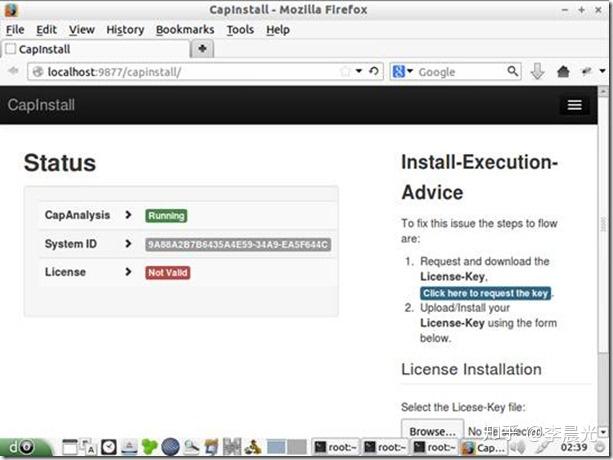The image size is (613, 460).
Task: Switch to the first workspace in pager
Action: 276,447
